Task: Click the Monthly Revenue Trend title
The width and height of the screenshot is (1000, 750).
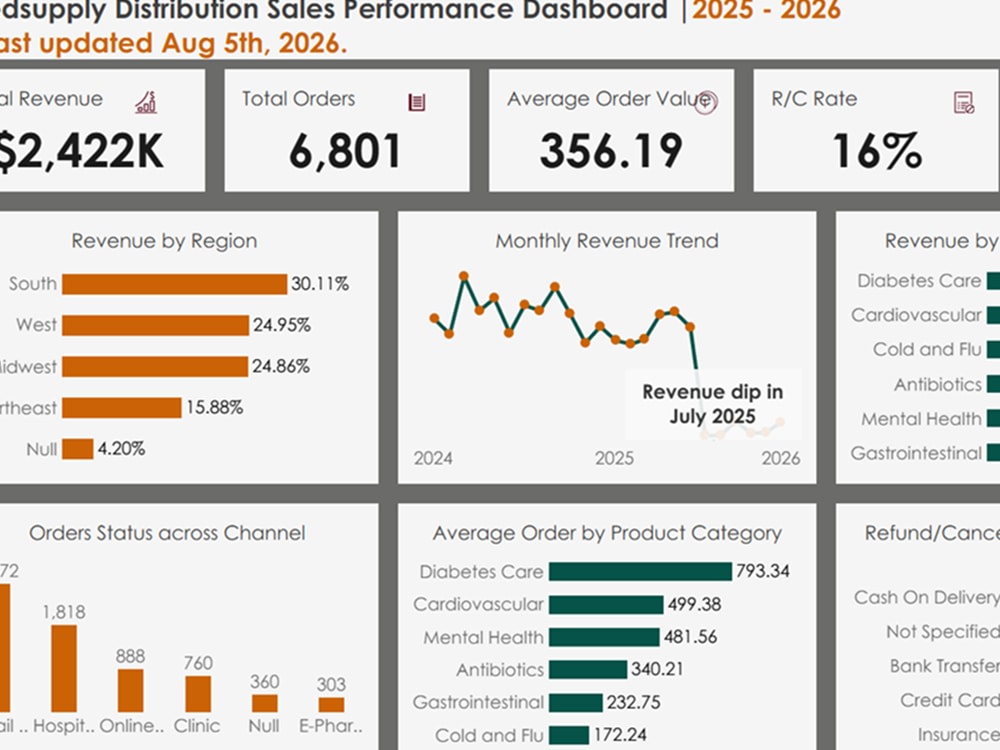Action: (607, 241)
